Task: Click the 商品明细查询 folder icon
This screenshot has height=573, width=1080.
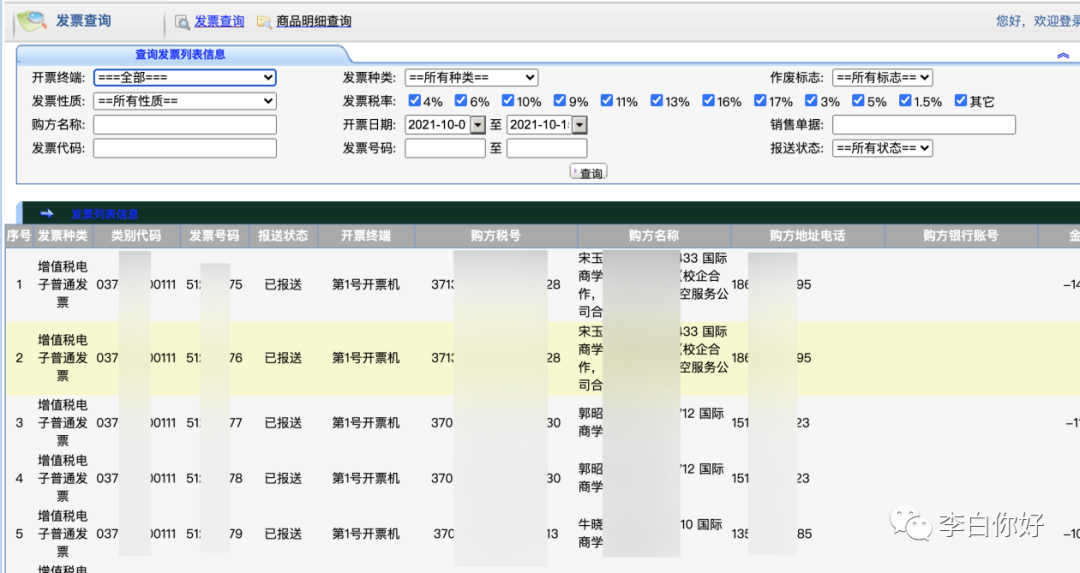Action: tap(264, 22)
